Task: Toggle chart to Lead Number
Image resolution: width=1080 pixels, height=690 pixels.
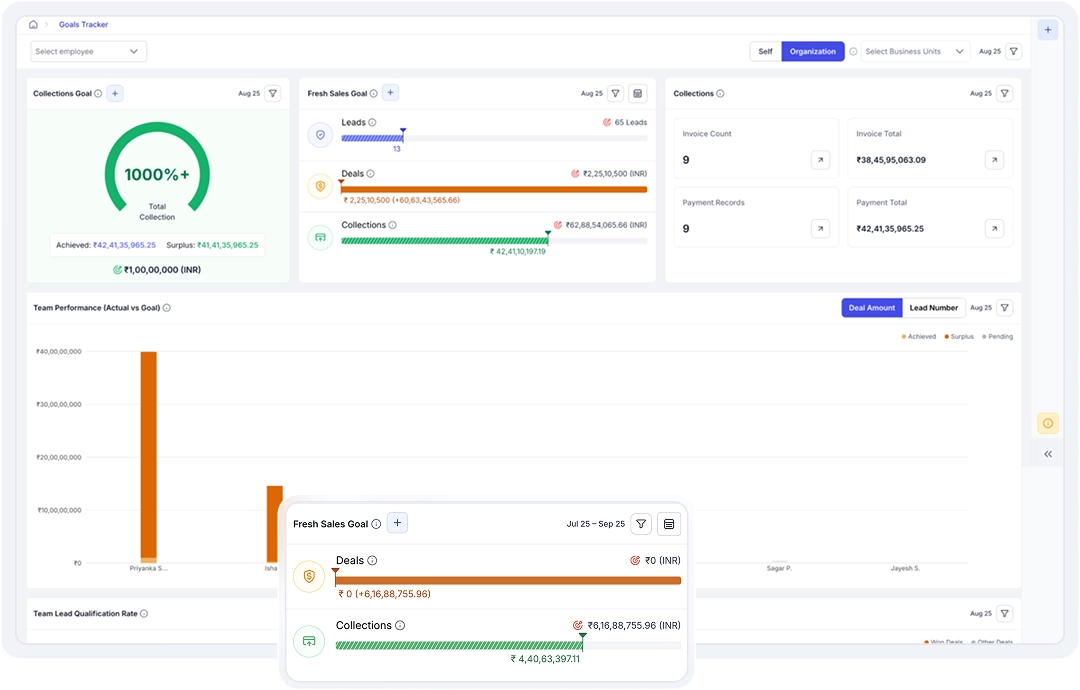Action: 933,308
